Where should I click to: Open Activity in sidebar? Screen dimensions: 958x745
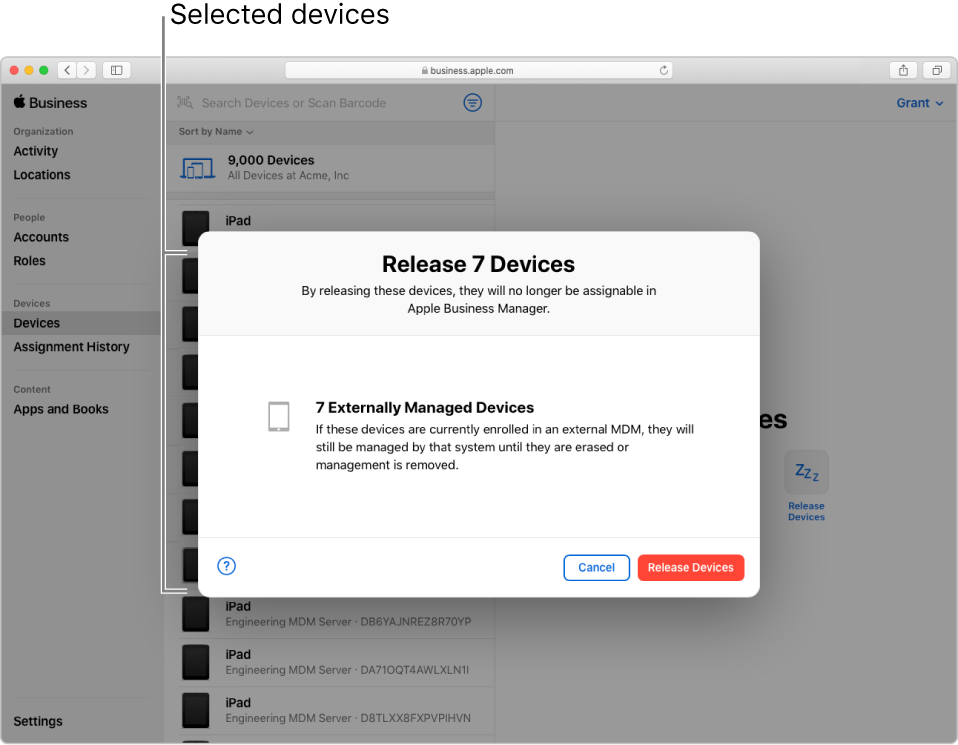[35, 151]
